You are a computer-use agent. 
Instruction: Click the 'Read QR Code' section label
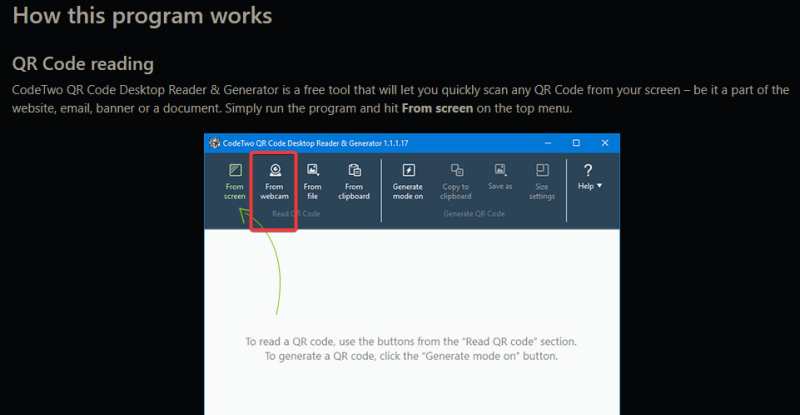pyautogui.click(x=296, y=213)
